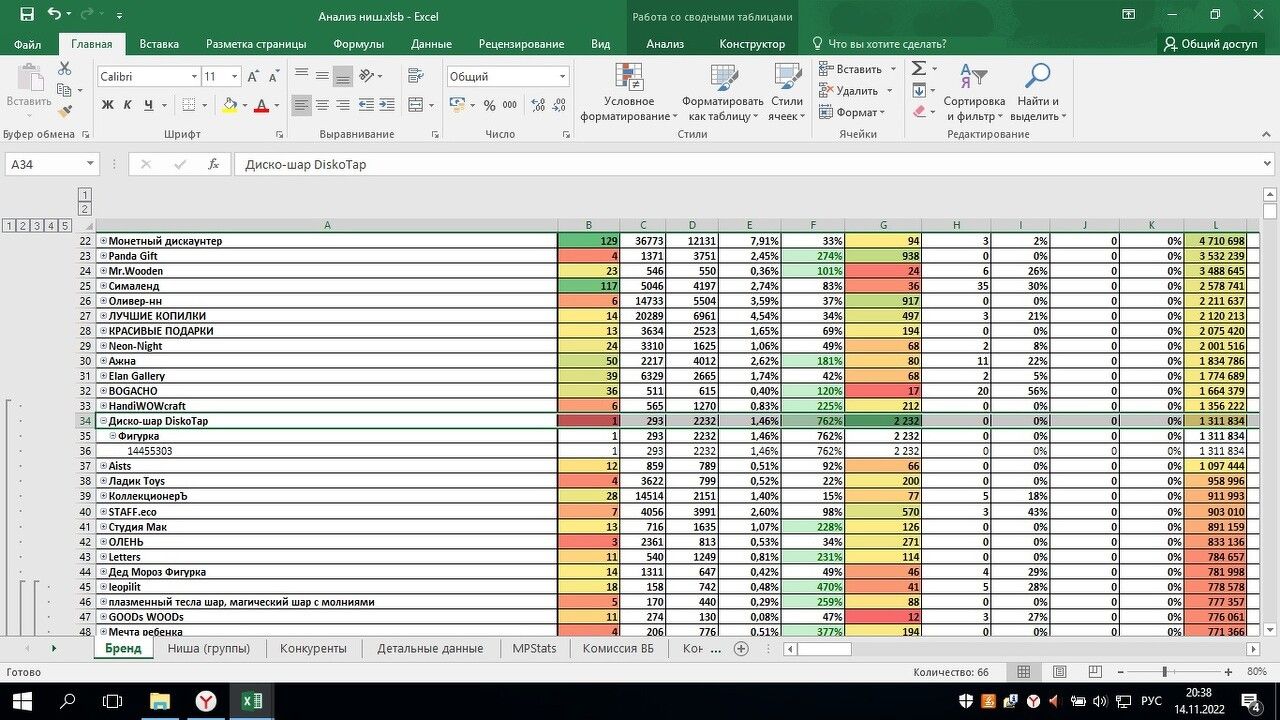Click the Общий доступ share button
The width and height of the screenshot is (1280, 720).
pyautogui.click(x=1210, y=44)
